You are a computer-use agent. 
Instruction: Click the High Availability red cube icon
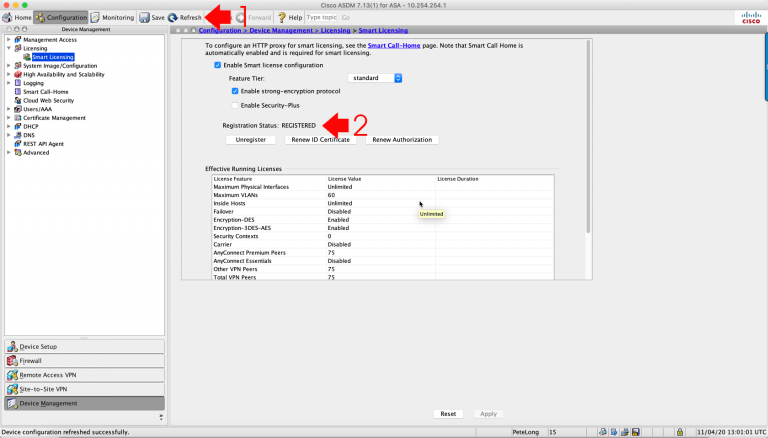pyautogui.click(x=18, y=74)
